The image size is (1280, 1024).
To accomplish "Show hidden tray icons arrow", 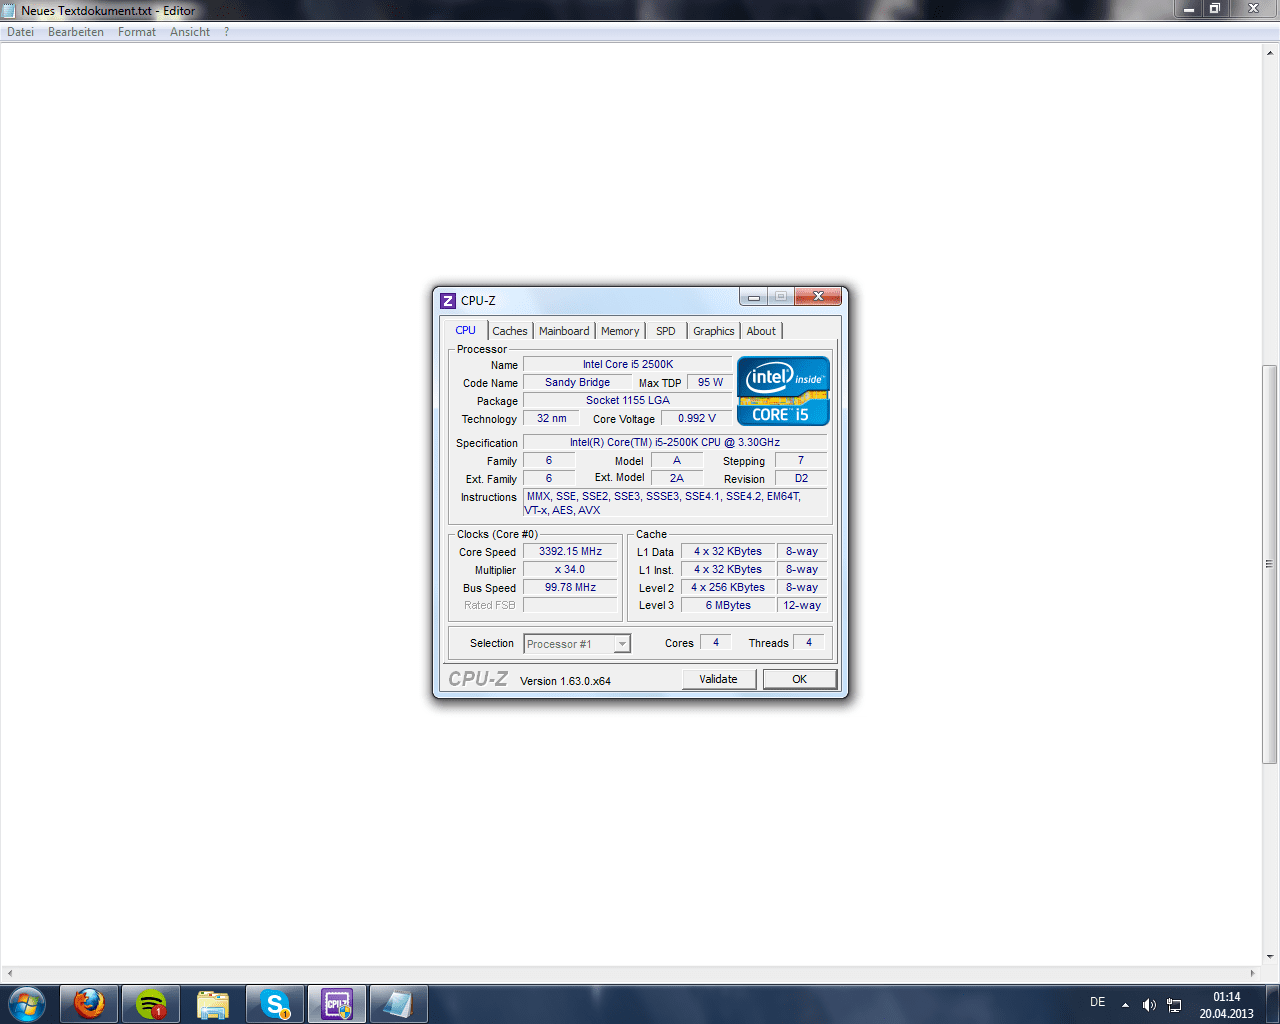I will click(x=1125, y=1005).
